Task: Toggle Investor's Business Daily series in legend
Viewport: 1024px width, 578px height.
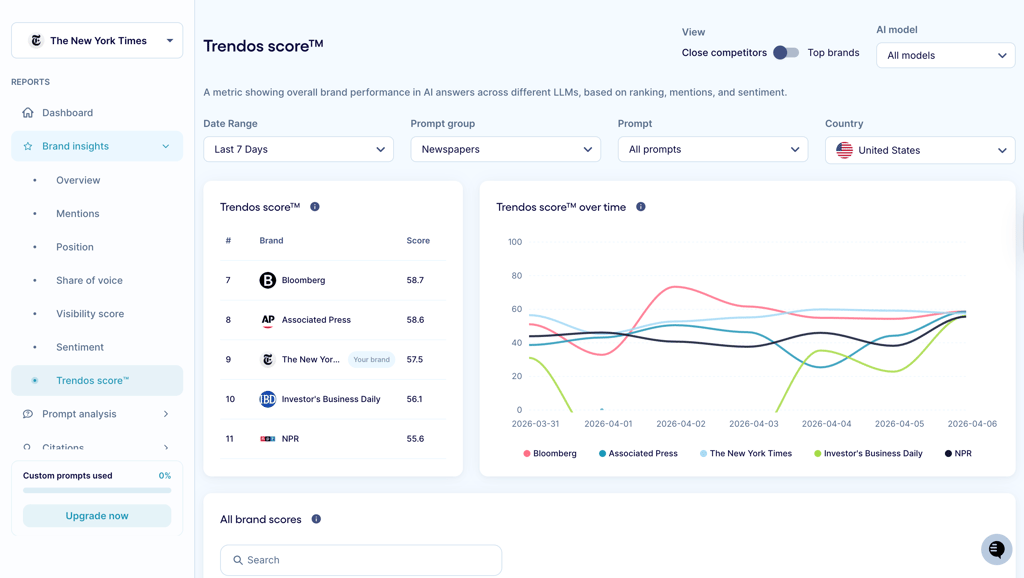Action: coord(868,453)
